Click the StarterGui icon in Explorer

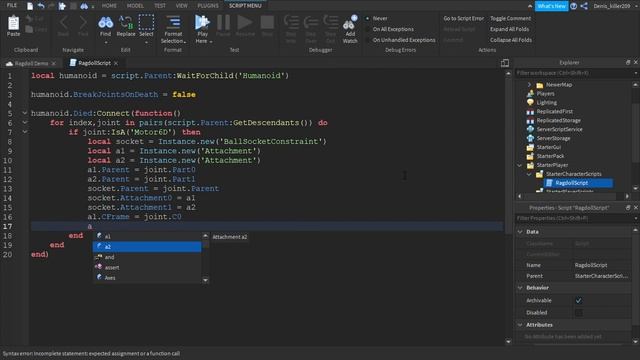tap(530, 147)
